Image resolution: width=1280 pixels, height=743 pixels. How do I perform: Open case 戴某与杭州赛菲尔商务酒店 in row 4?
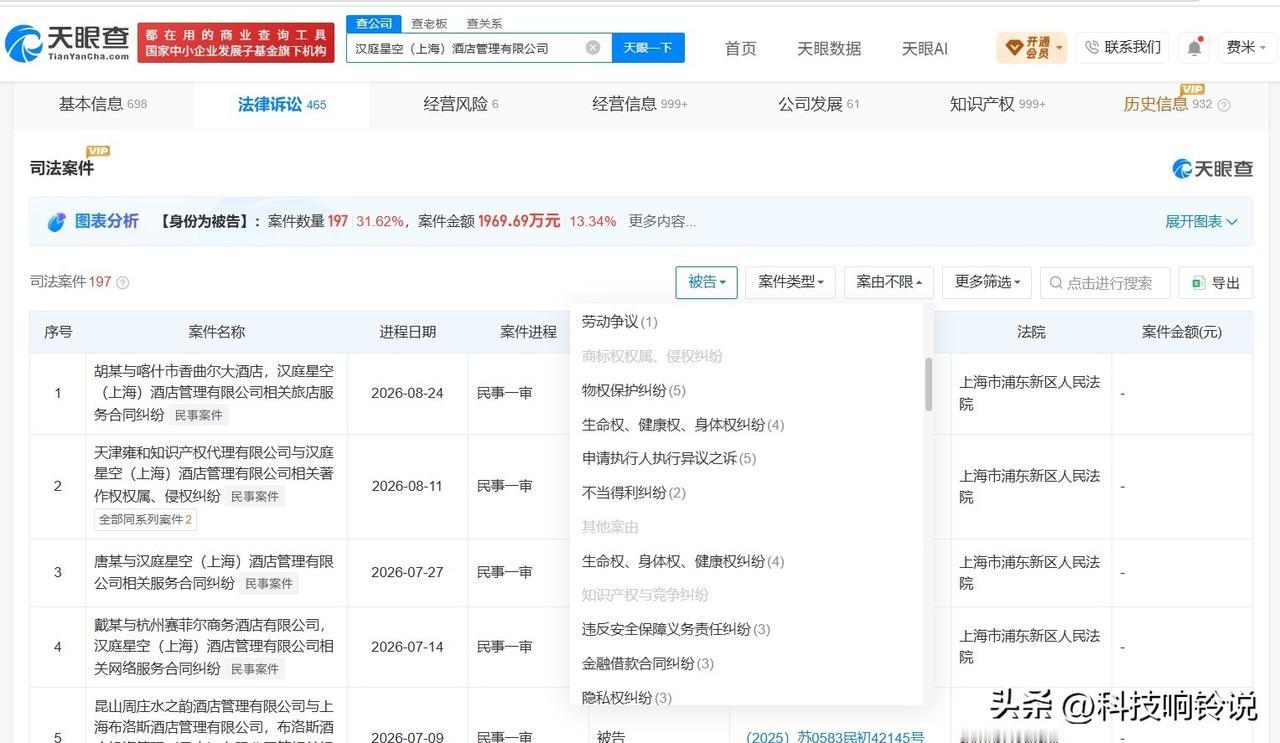coord(214,646)
